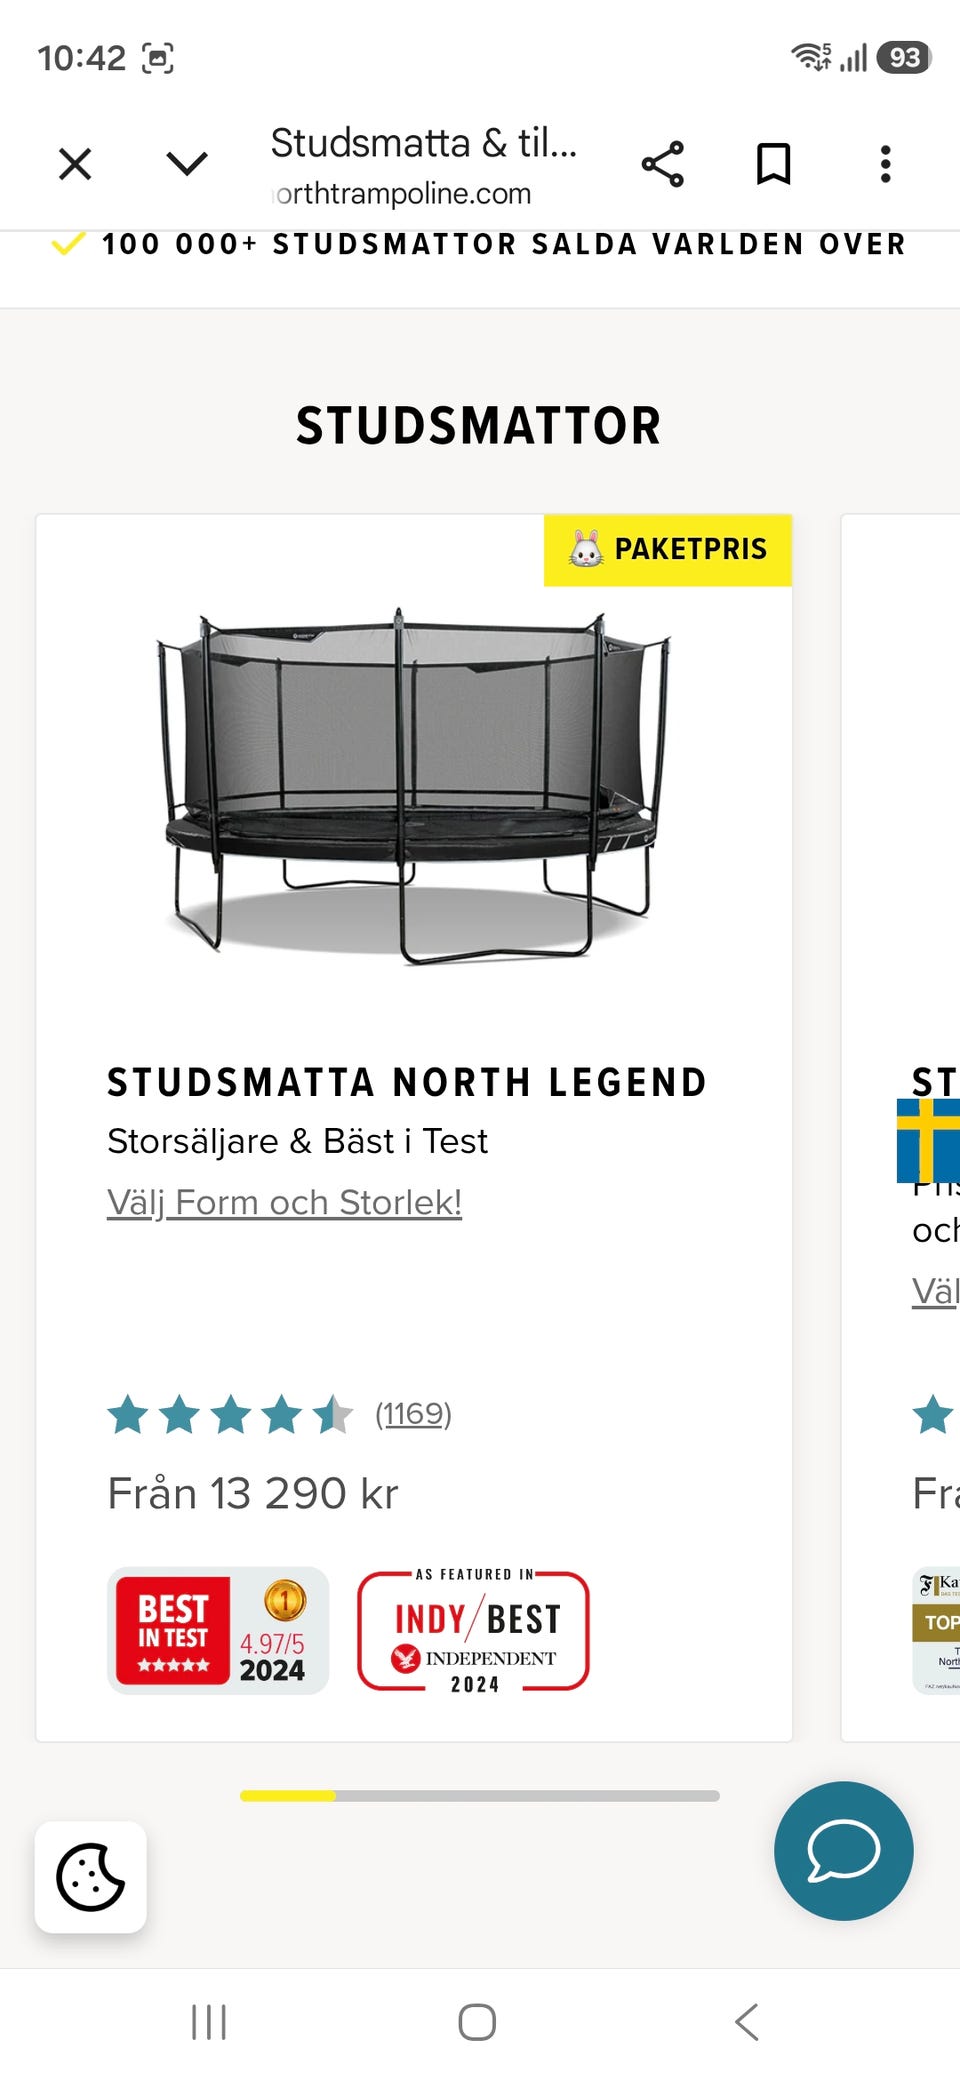Screen dimensions: 960x2080
Task: Tap the Best in Test 2024 badge
Action: (x=218, y=1630)
